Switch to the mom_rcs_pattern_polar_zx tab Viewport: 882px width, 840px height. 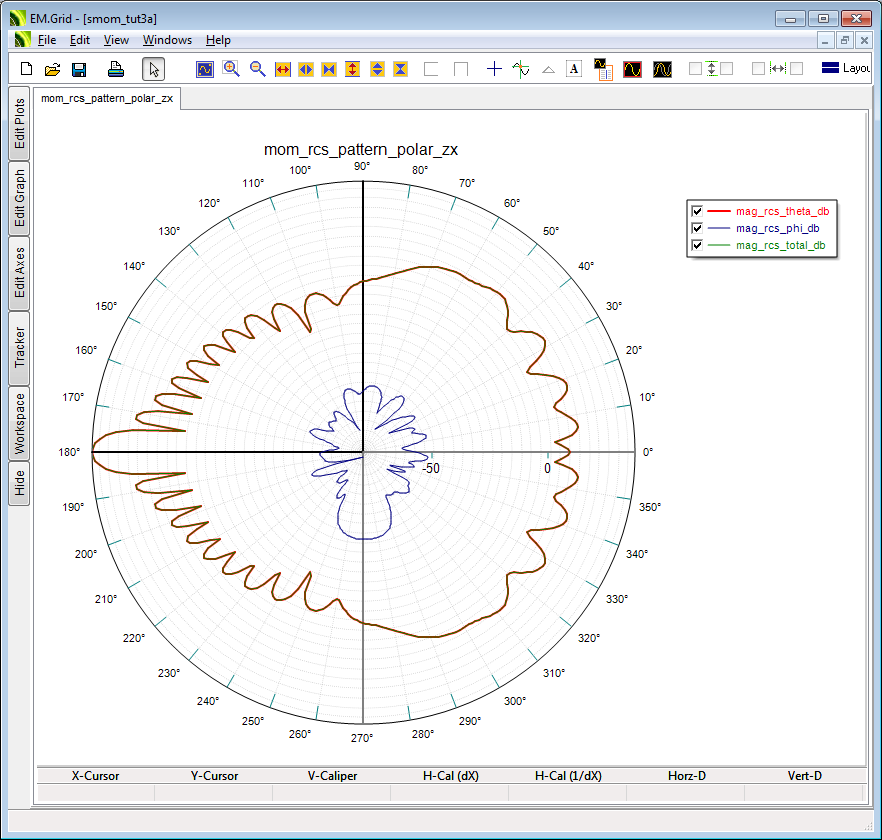click(107, 98)
